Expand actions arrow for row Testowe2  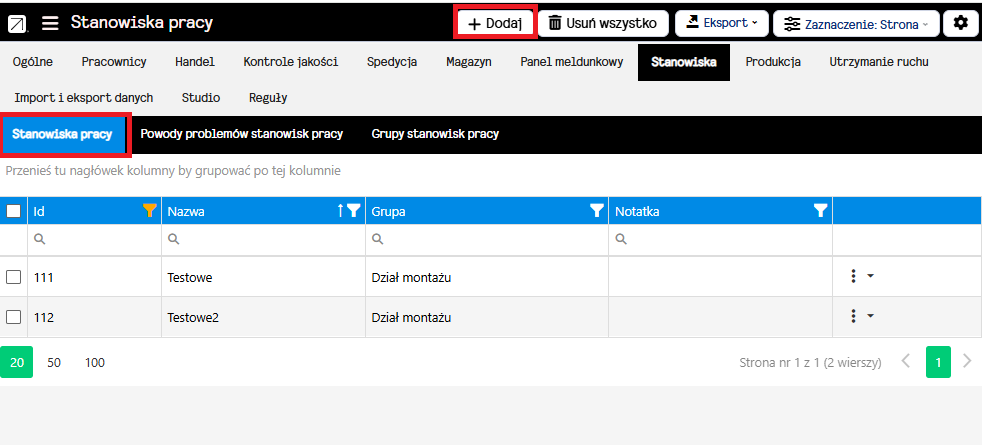870,317
